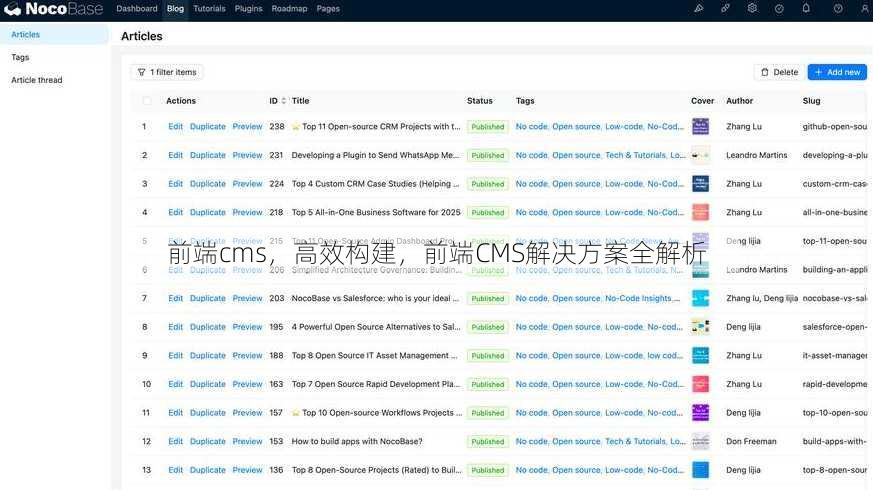
Task: Click the 'Tech & Tutorials' tag in article 231
Action: click(x=635, y=155)
